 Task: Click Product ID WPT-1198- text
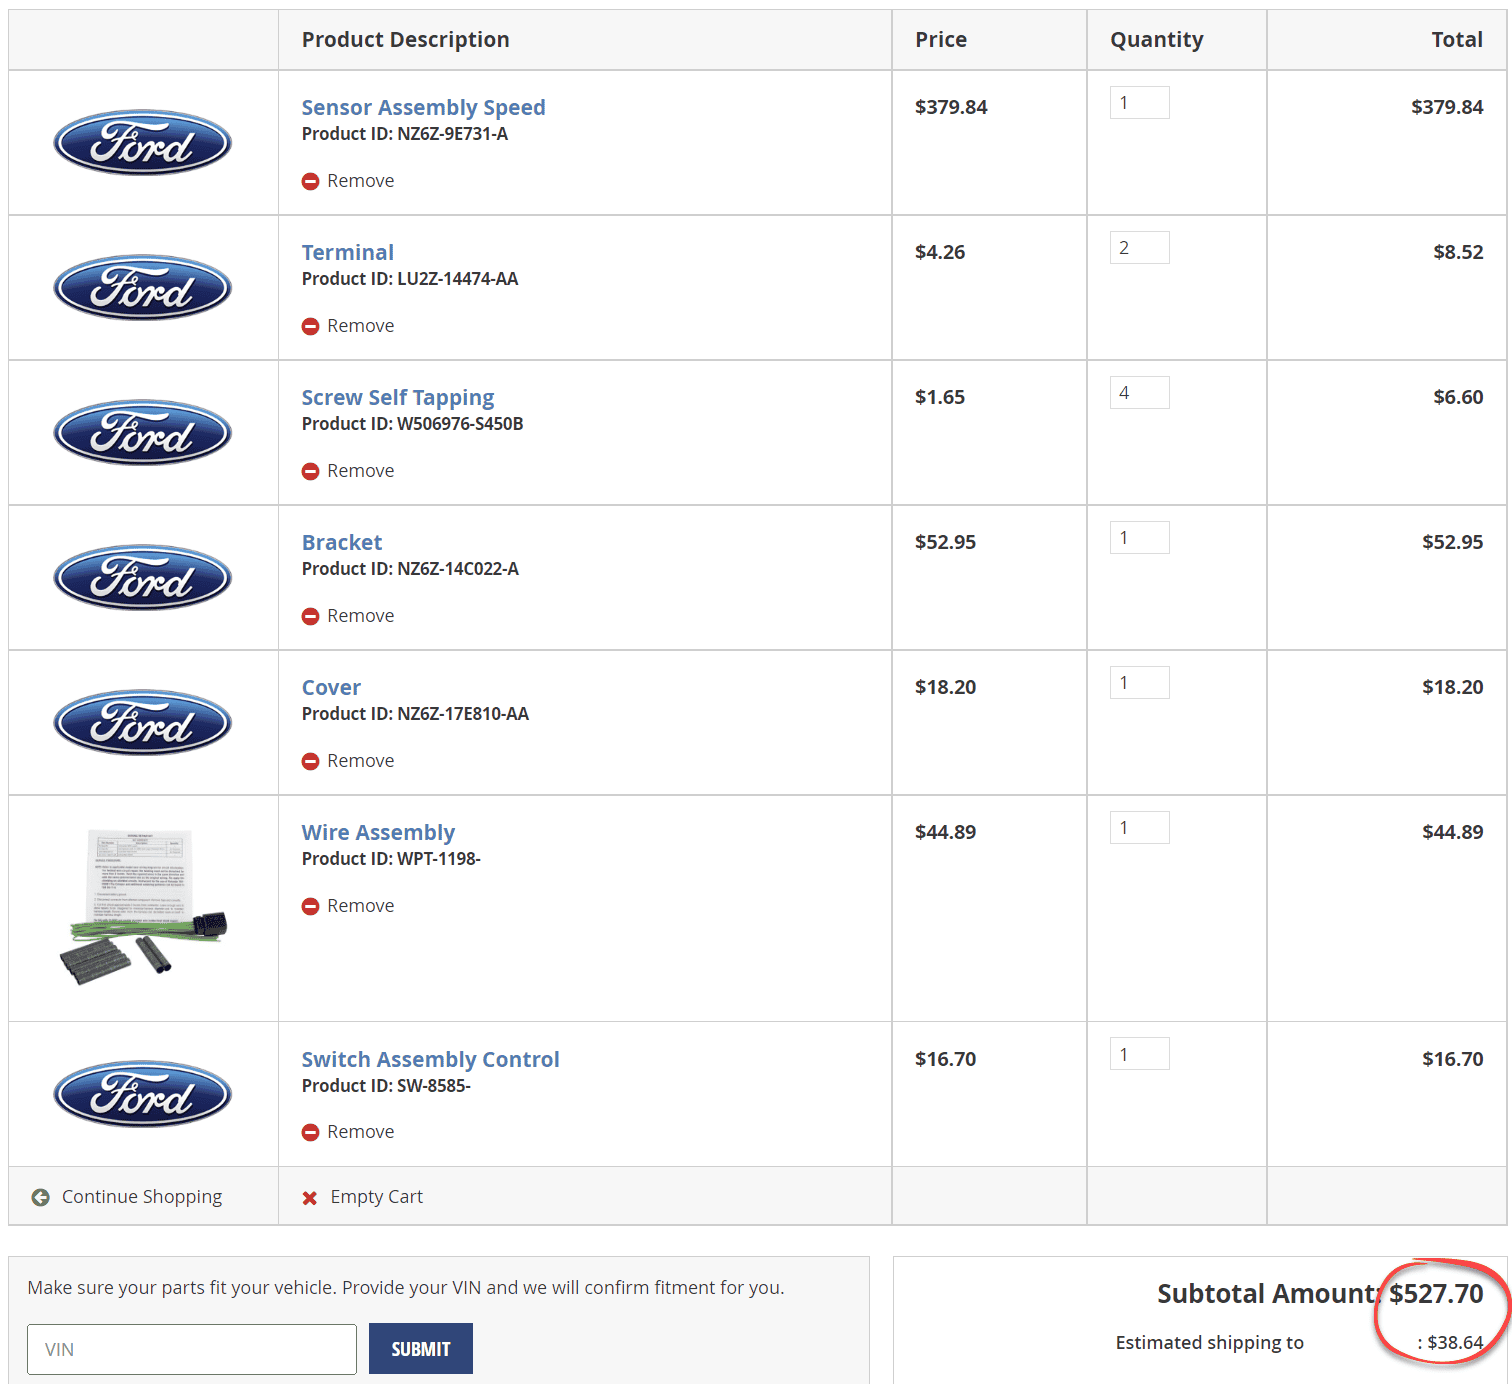[x=391, y=859]
